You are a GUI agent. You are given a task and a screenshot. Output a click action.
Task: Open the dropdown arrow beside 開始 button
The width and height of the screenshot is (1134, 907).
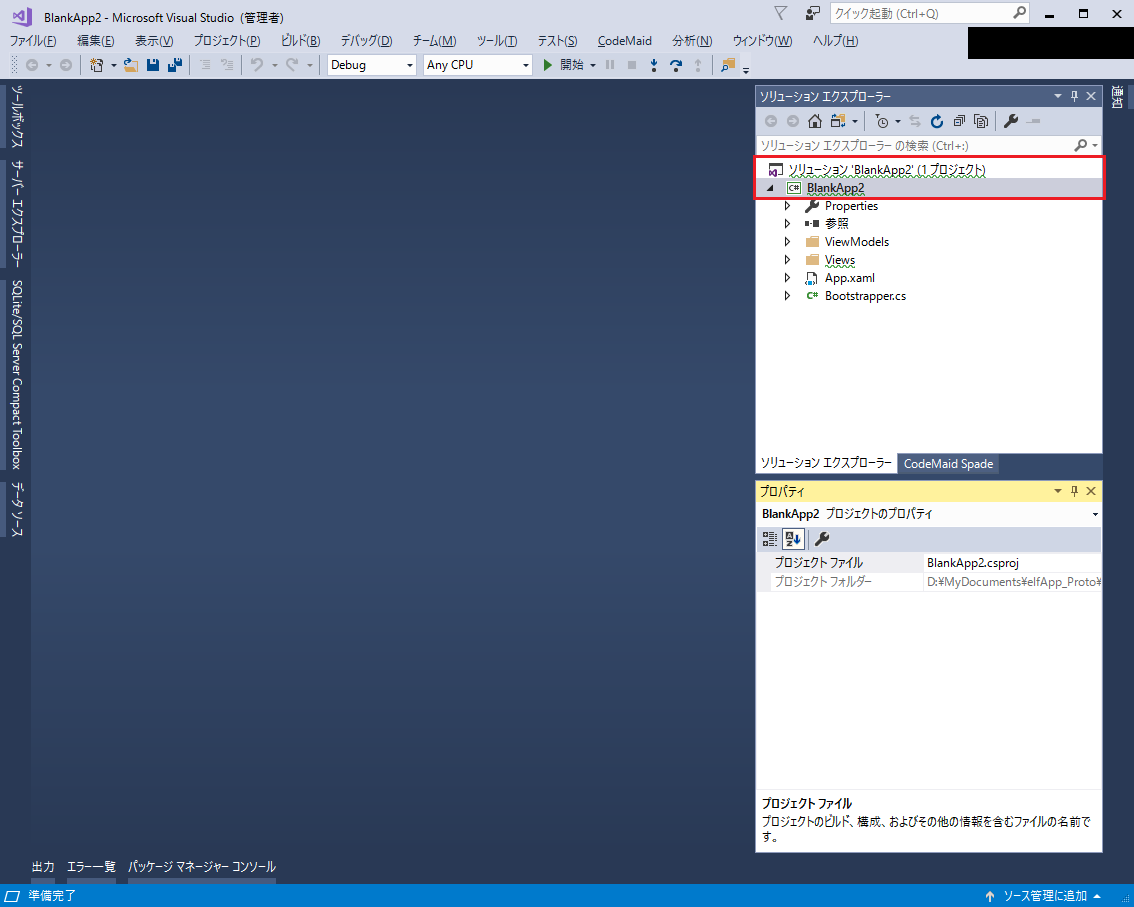click(x=593, y=65)
